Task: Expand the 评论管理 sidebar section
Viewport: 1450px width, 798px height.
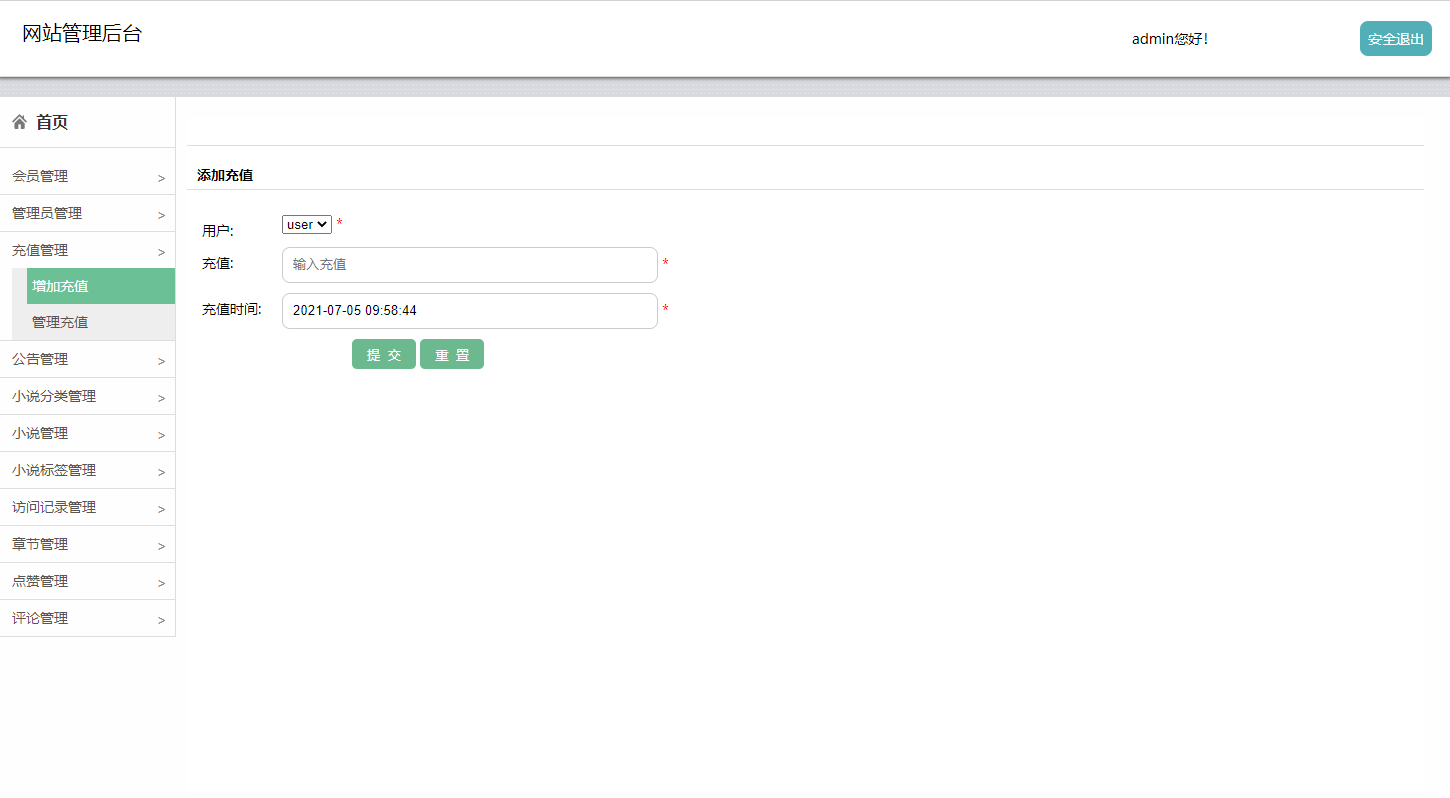Action: pos(87,618)
